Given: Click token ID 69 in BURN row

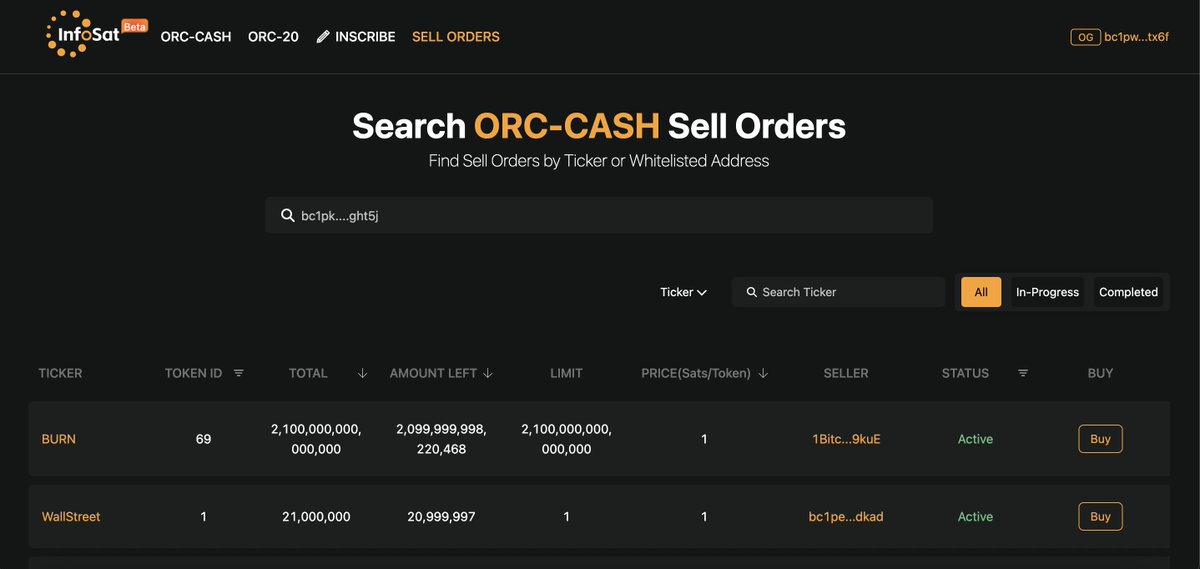Looking at the screenshot, I should click(x=204, y=439).
